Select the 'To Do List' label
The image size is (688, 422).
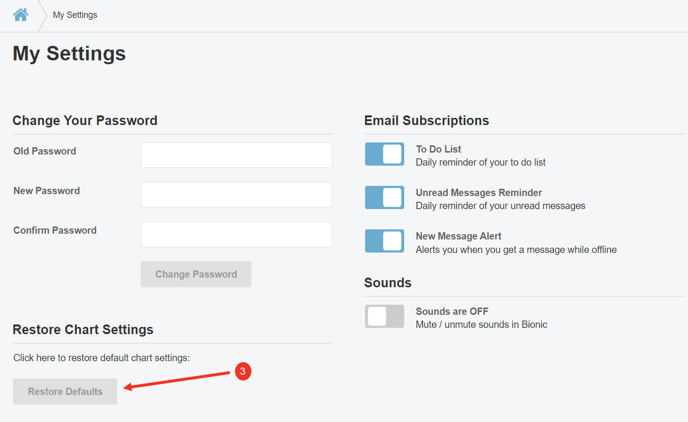[438, 149]
